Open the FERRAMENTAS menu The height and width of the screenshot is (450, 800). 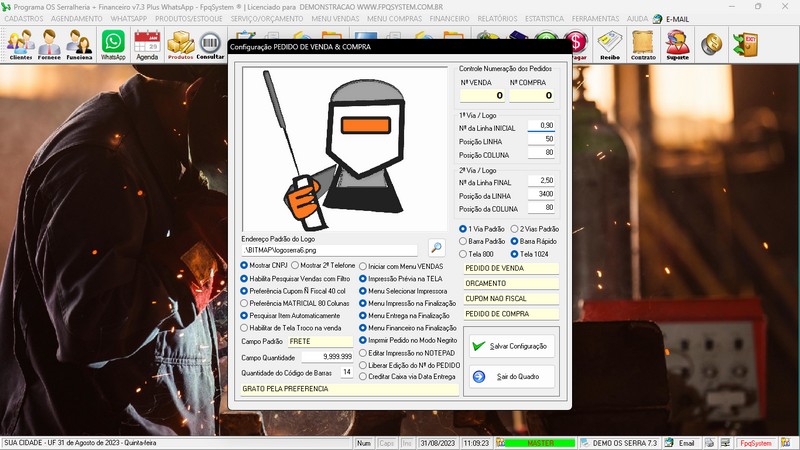click(595, 18)
